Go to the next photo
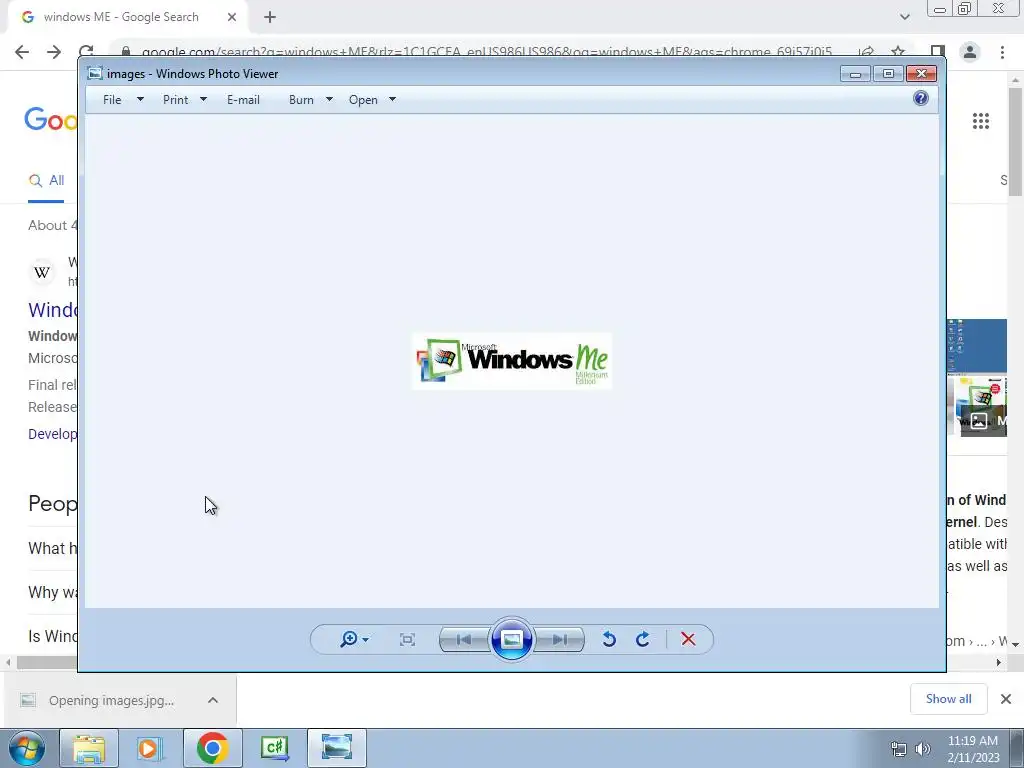 coord(560,639)
